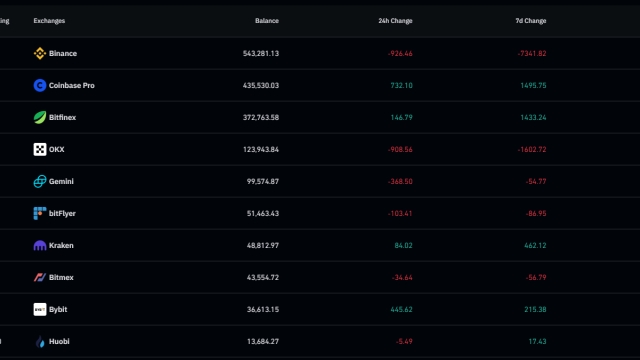Sort by the Balance column header
Image resolution: width=640 pixels, height=360 pixels.
point(267,21)
